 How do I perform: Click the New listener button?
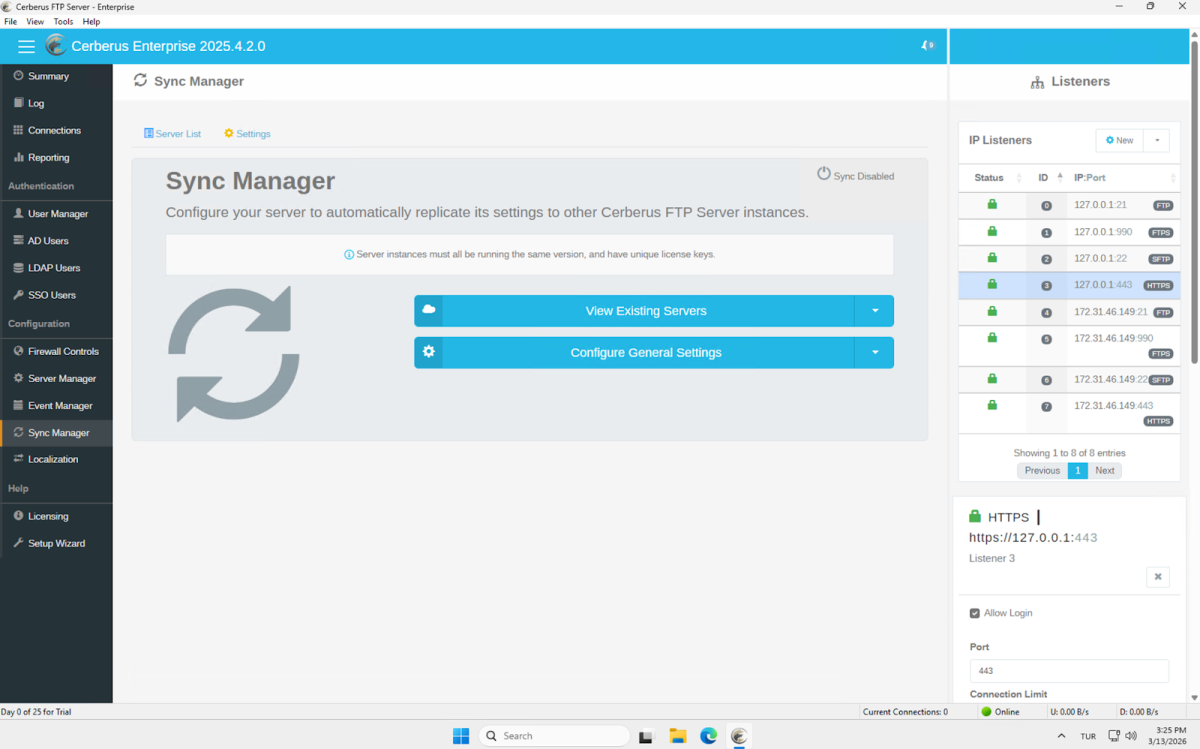tap(1119, 140)
